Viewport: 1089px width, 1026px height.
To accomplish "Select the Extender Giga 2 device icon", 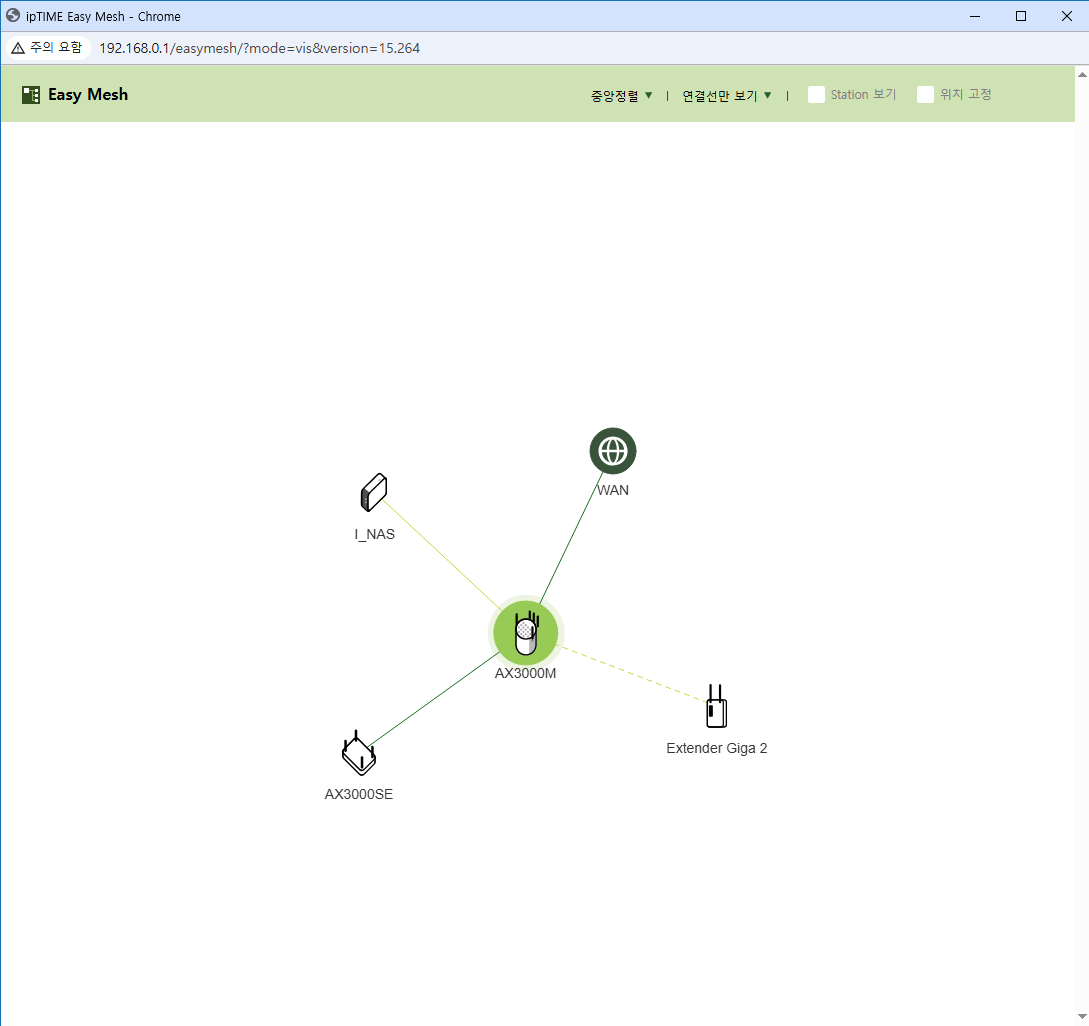I will click(x=716, y=706).
